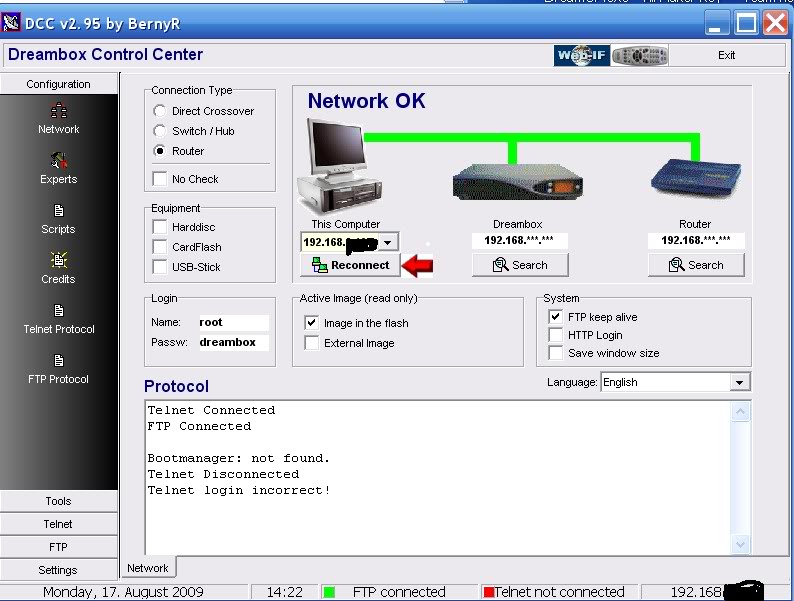Toggle FTP keep alive checkbox
Screen dimensions: 794x601
point(555,317)
